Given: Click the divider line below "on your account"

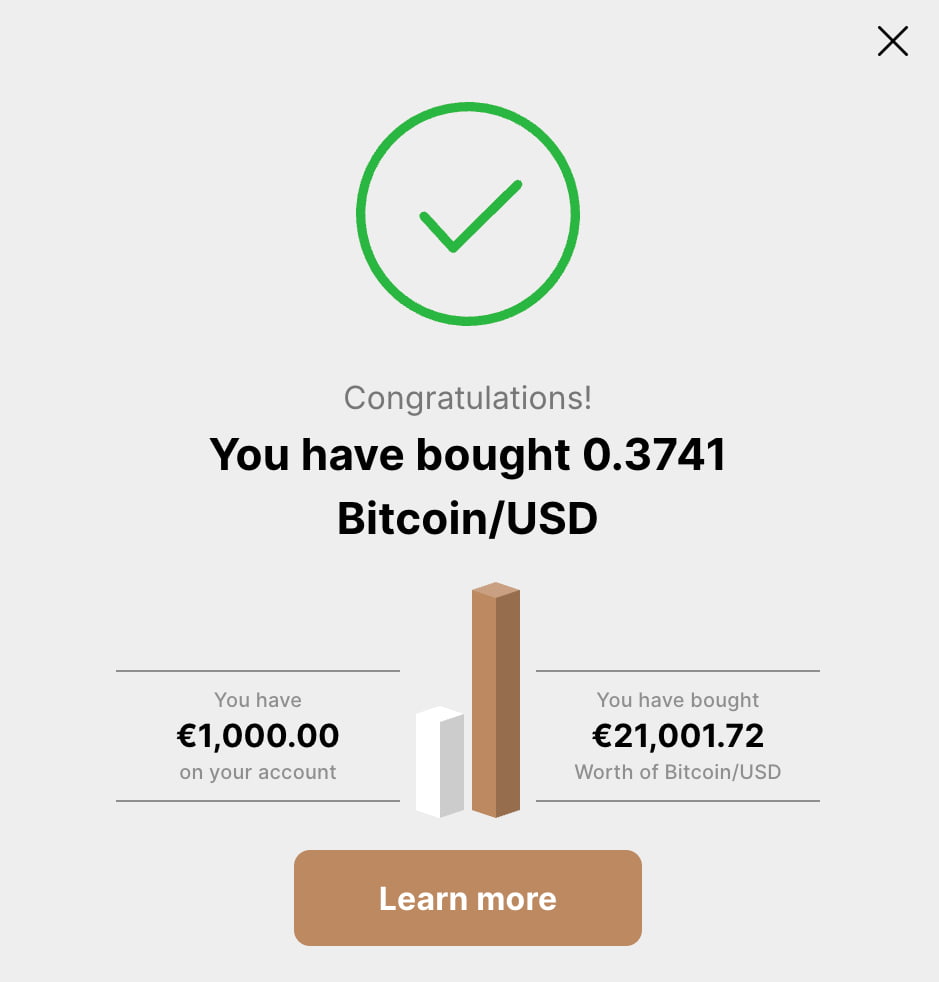Looking at the screenshot, I should coord(258,801).
